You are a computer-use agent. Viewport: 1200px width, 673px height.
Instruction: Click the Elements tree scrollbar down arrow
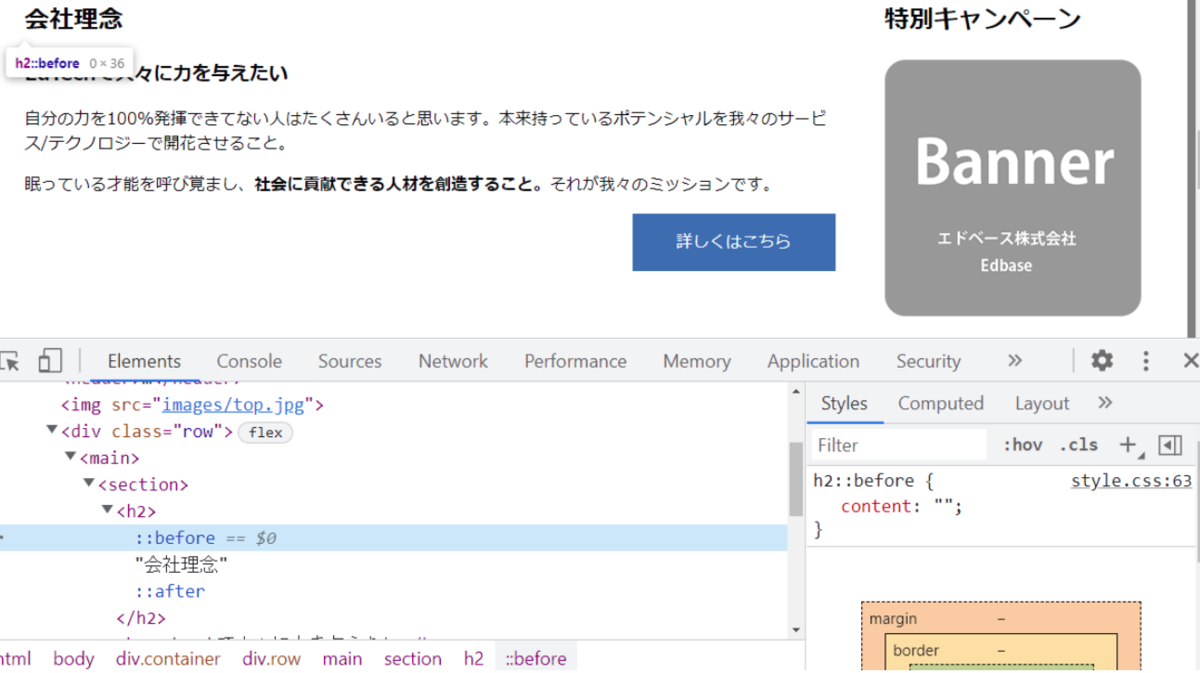[796, 630]
